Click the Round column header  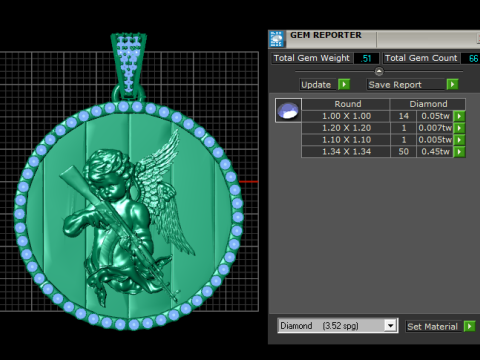346,104
